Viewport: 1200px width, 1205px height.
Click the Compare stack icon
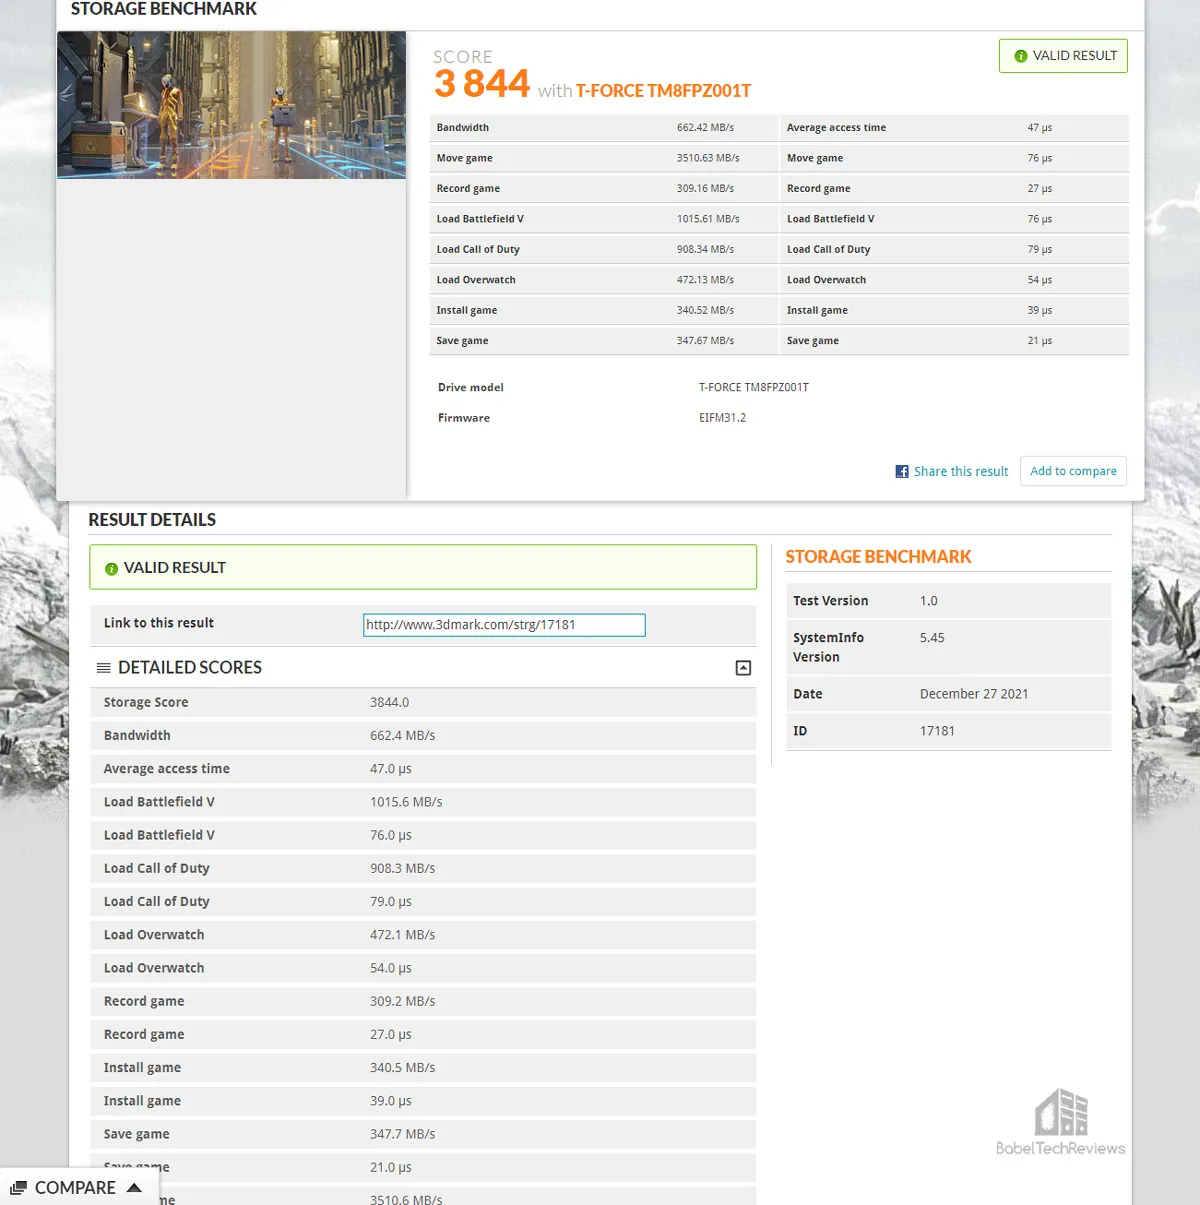[x=18, y=1188]
